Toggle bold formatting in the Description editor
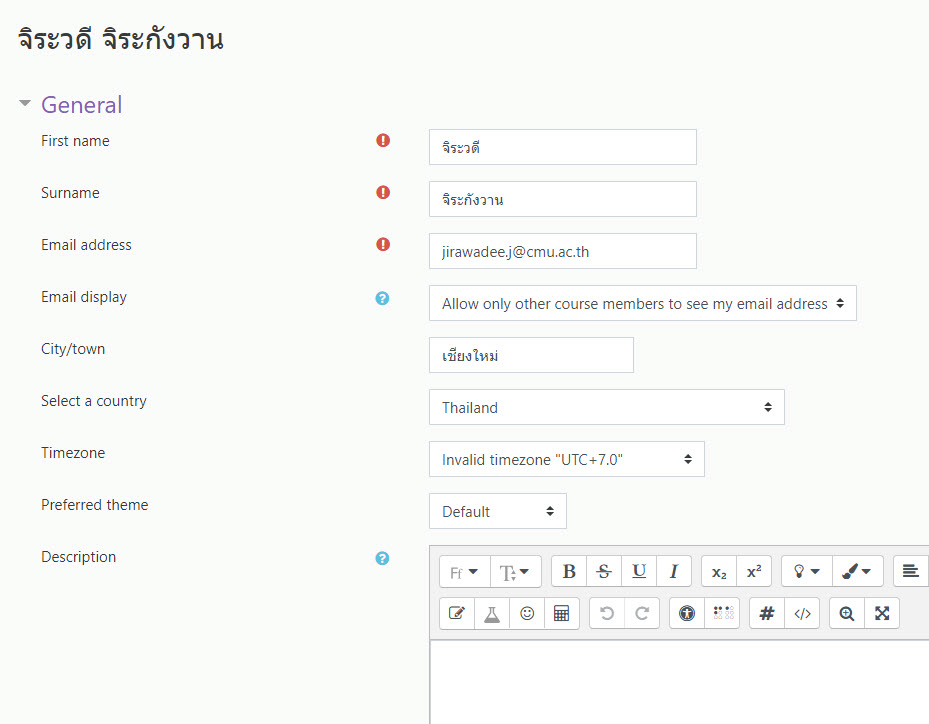 point(569,572)
